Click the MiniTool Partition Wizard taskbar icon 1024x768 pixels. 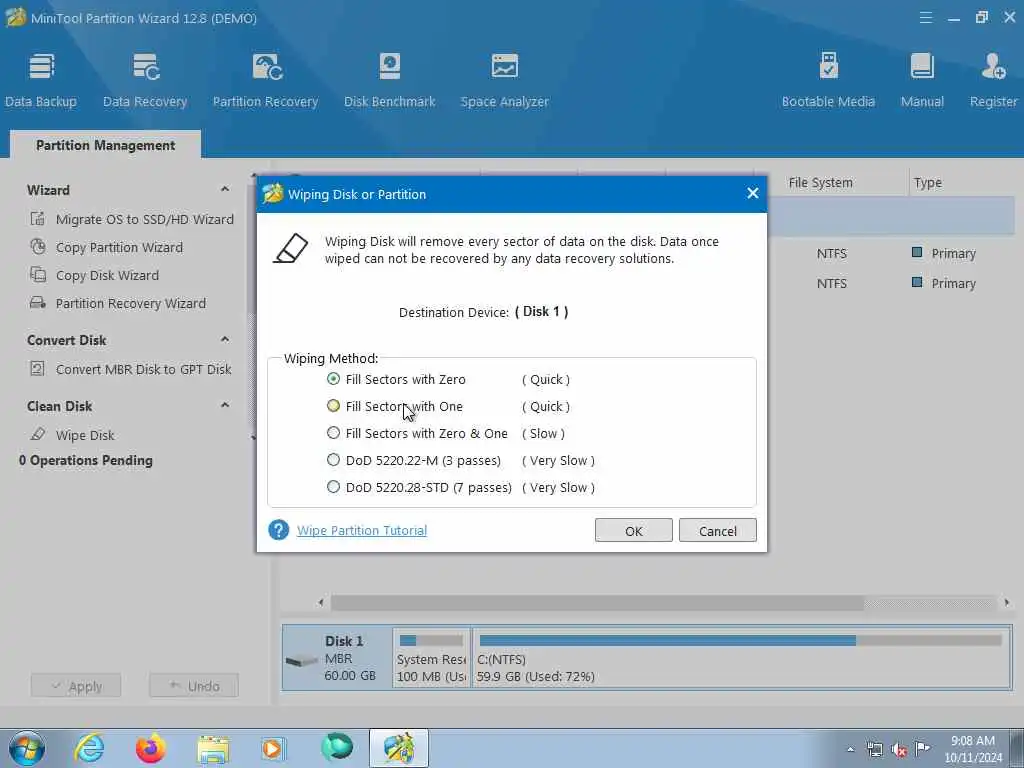tap(399, 748)
